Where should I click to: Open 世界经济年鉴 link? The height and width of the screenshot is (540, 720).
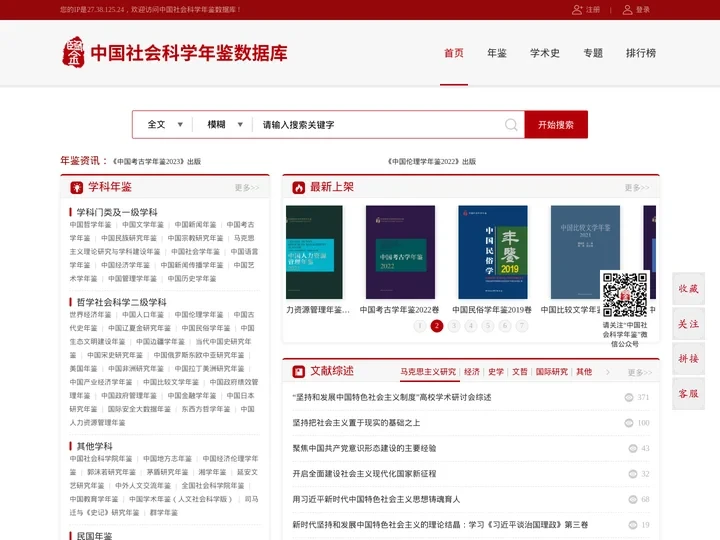pyautogui.click(x=90, y=315)
